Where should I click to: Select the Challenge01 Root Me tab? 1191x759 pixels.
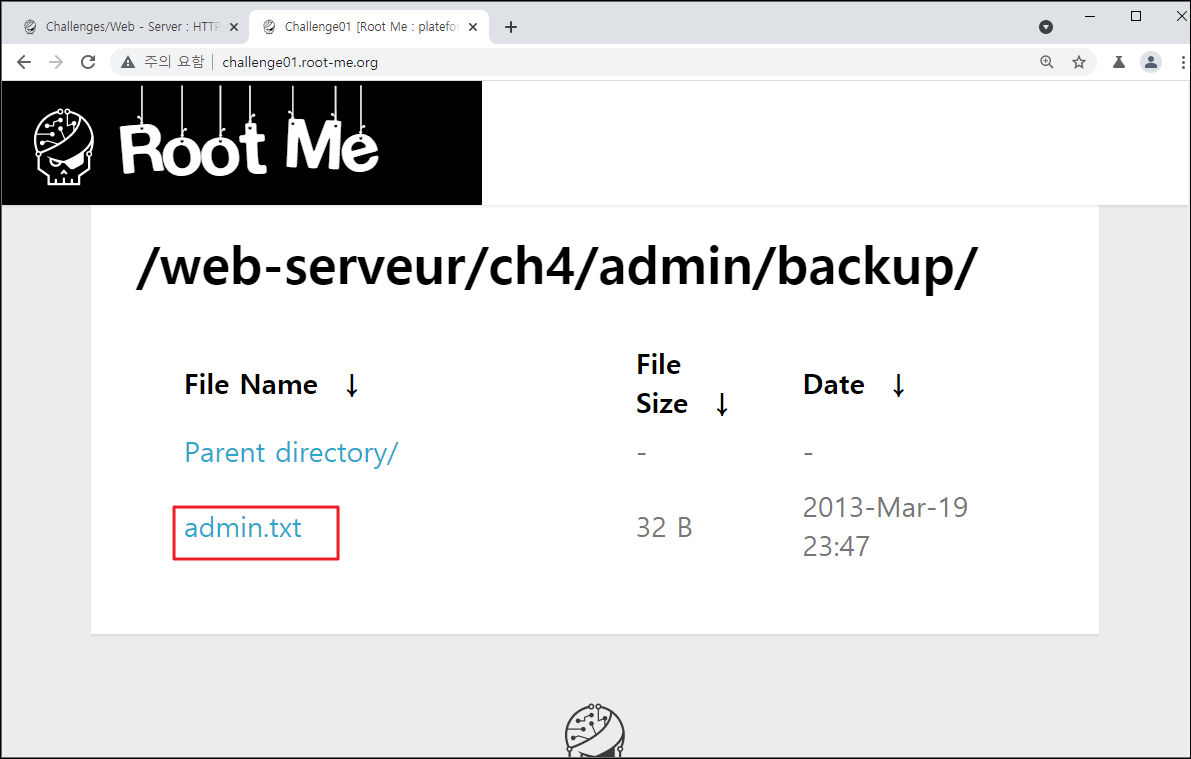pyautogui.click(x=369, y=27)
